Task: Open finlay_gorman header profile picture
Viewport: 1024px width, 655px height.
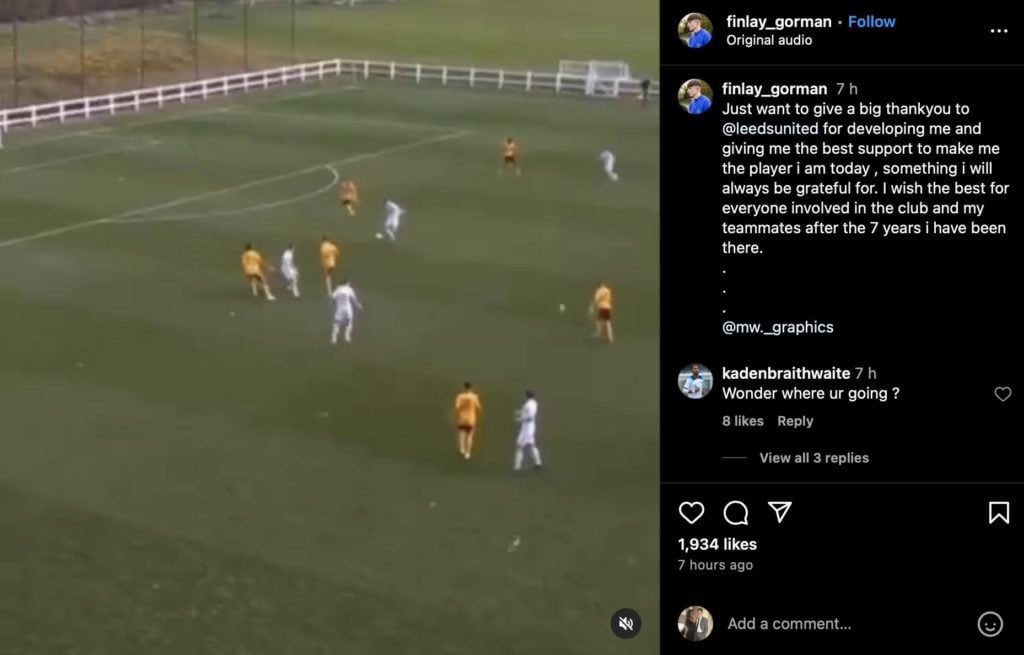Action: (695, 30)
